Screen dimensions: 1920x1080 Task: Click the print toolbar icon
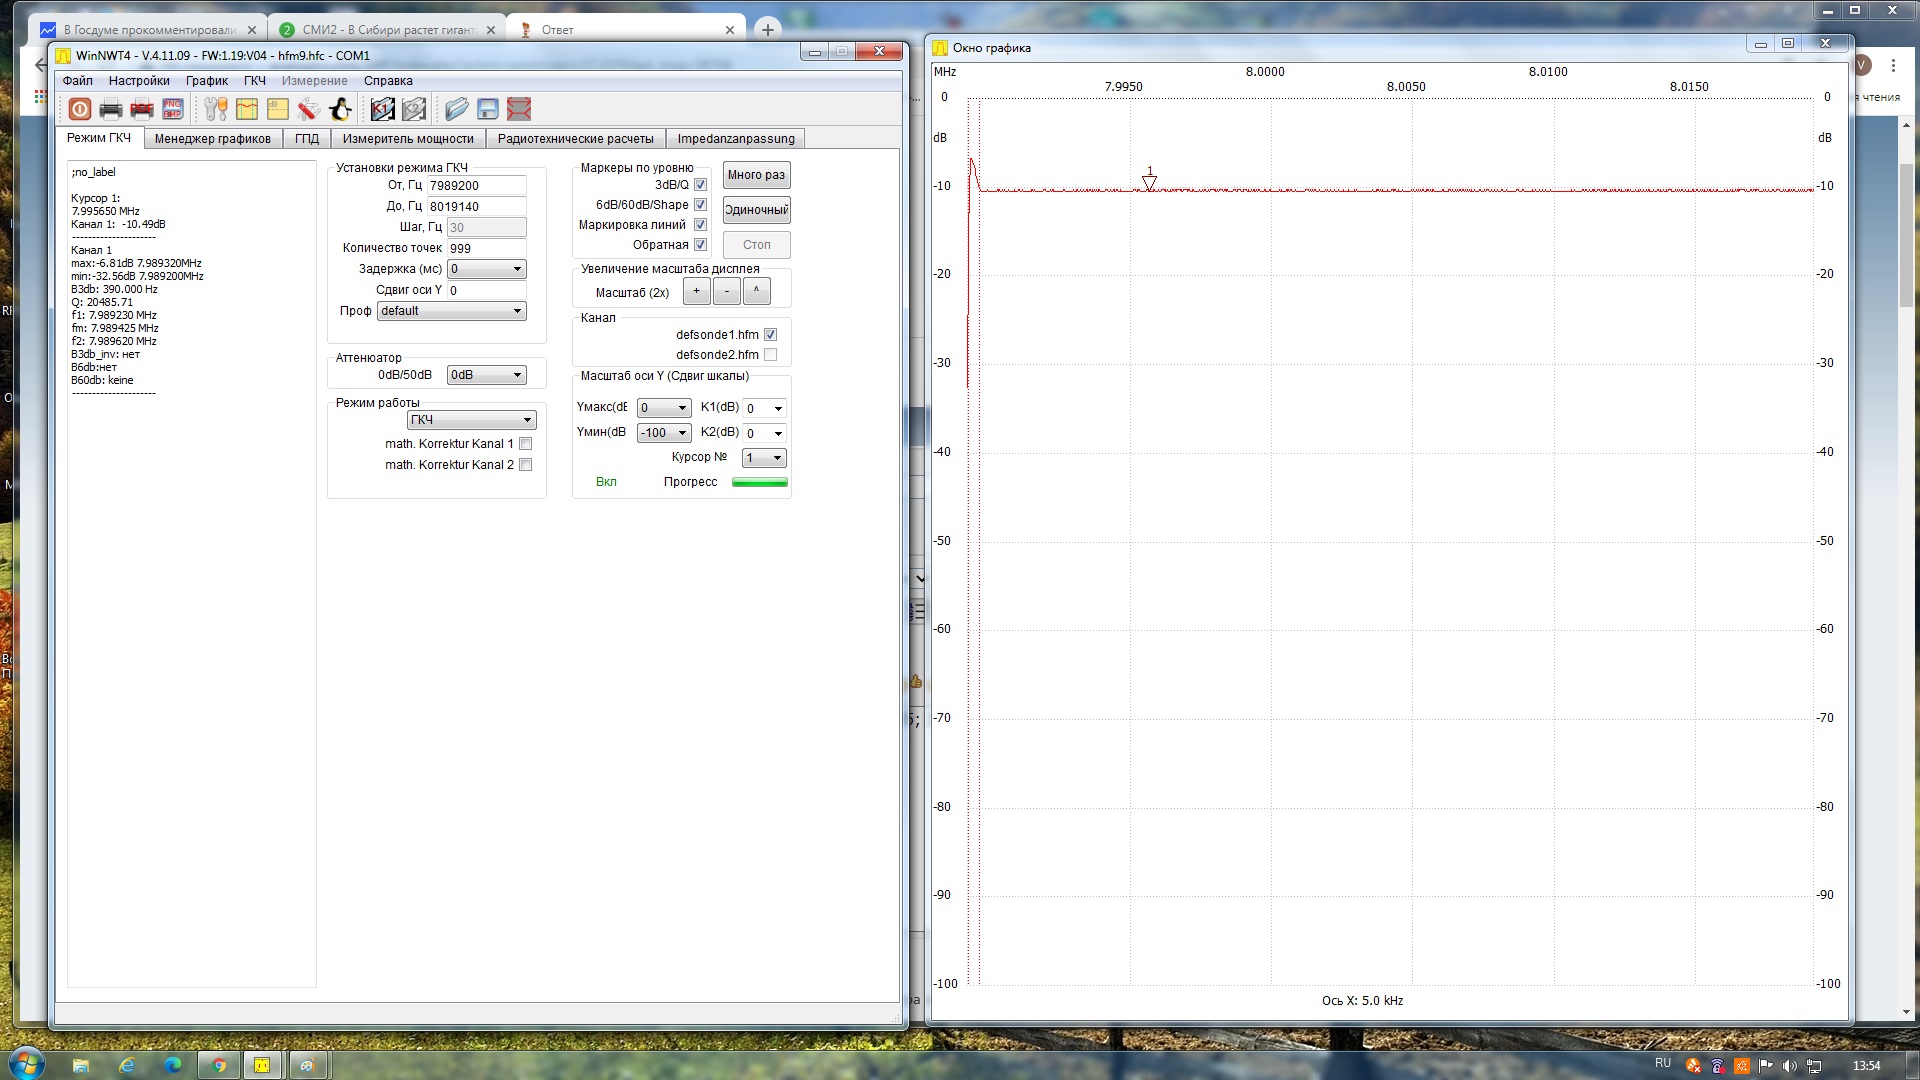(x=111, y=109)
